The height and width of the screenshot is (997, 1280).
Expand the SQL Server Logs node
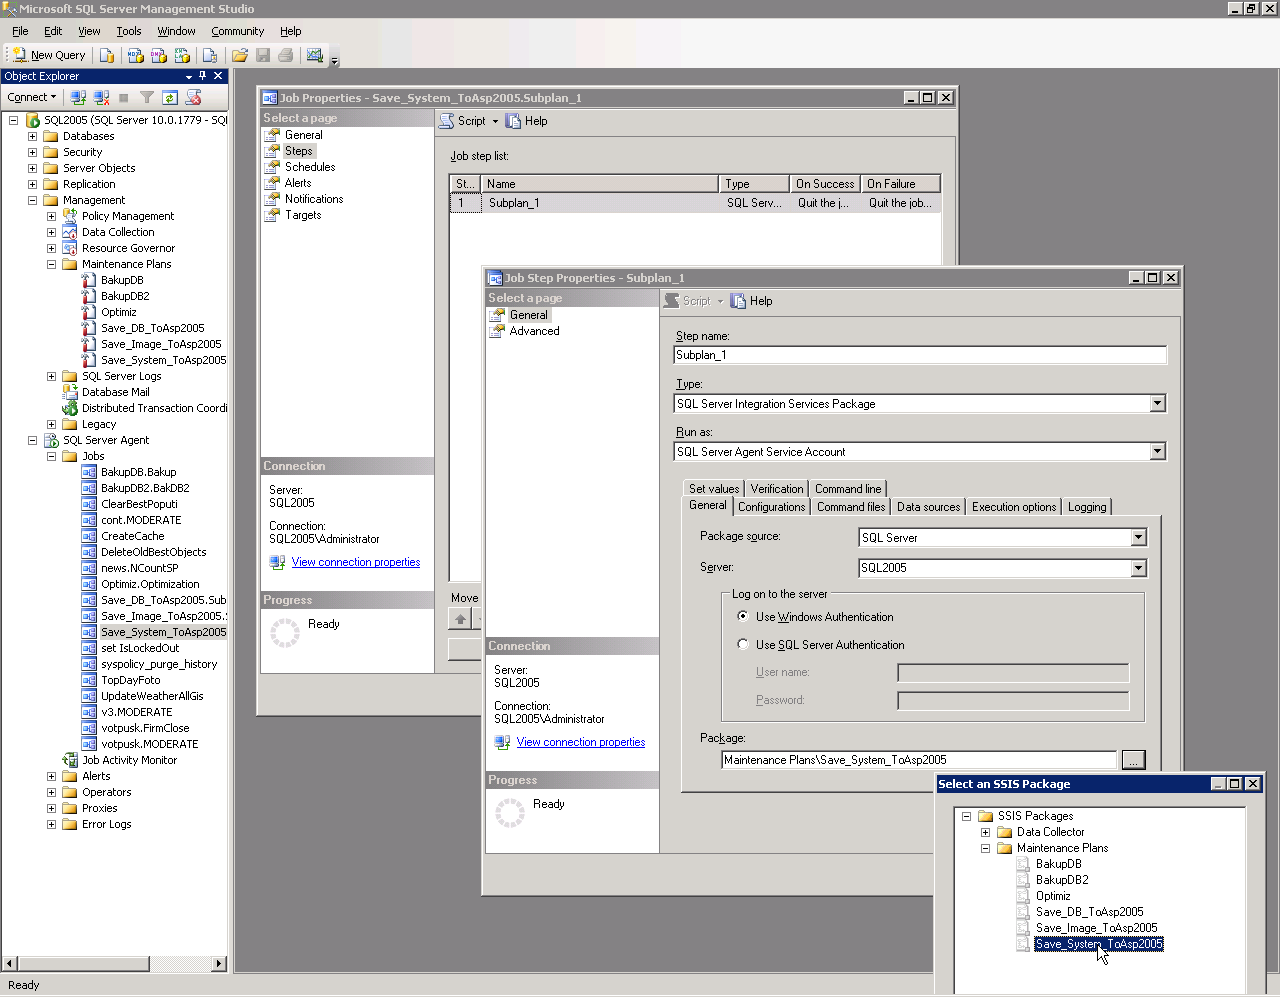coord(51,376)
